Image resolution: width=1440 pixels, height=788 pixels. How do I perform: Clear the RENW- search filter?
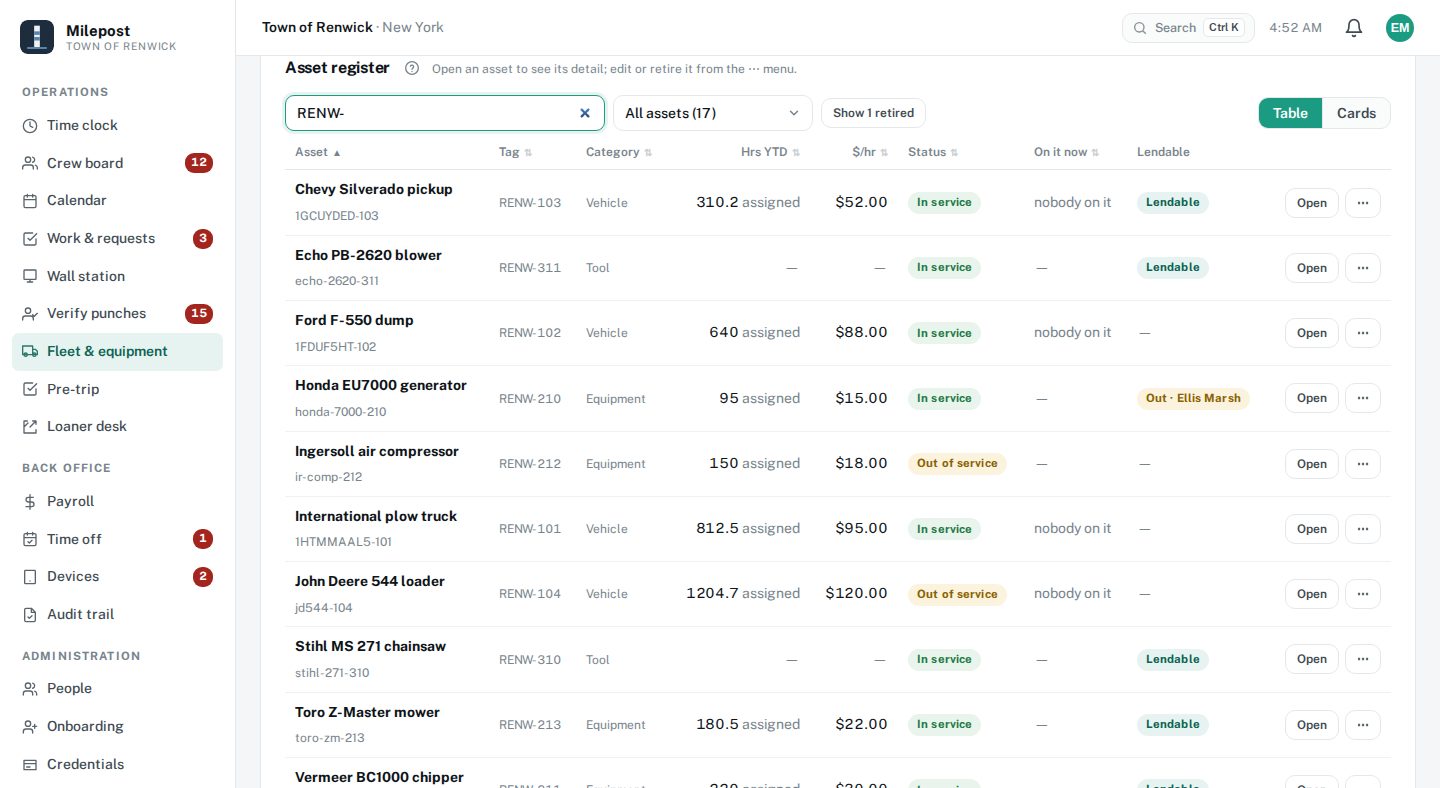click(x=585, y=113)
